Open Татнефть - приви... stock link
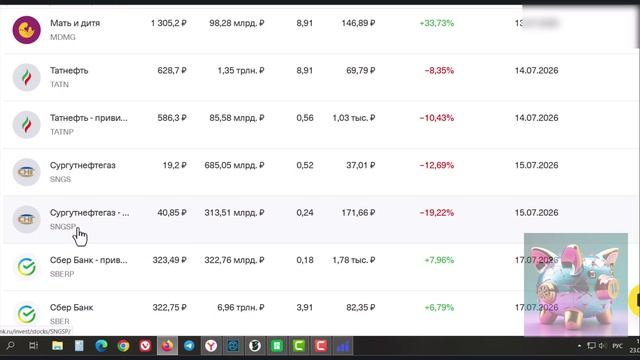Image resolution: width=640 pixels, height=360 pixels. click(x=89, y=118)
